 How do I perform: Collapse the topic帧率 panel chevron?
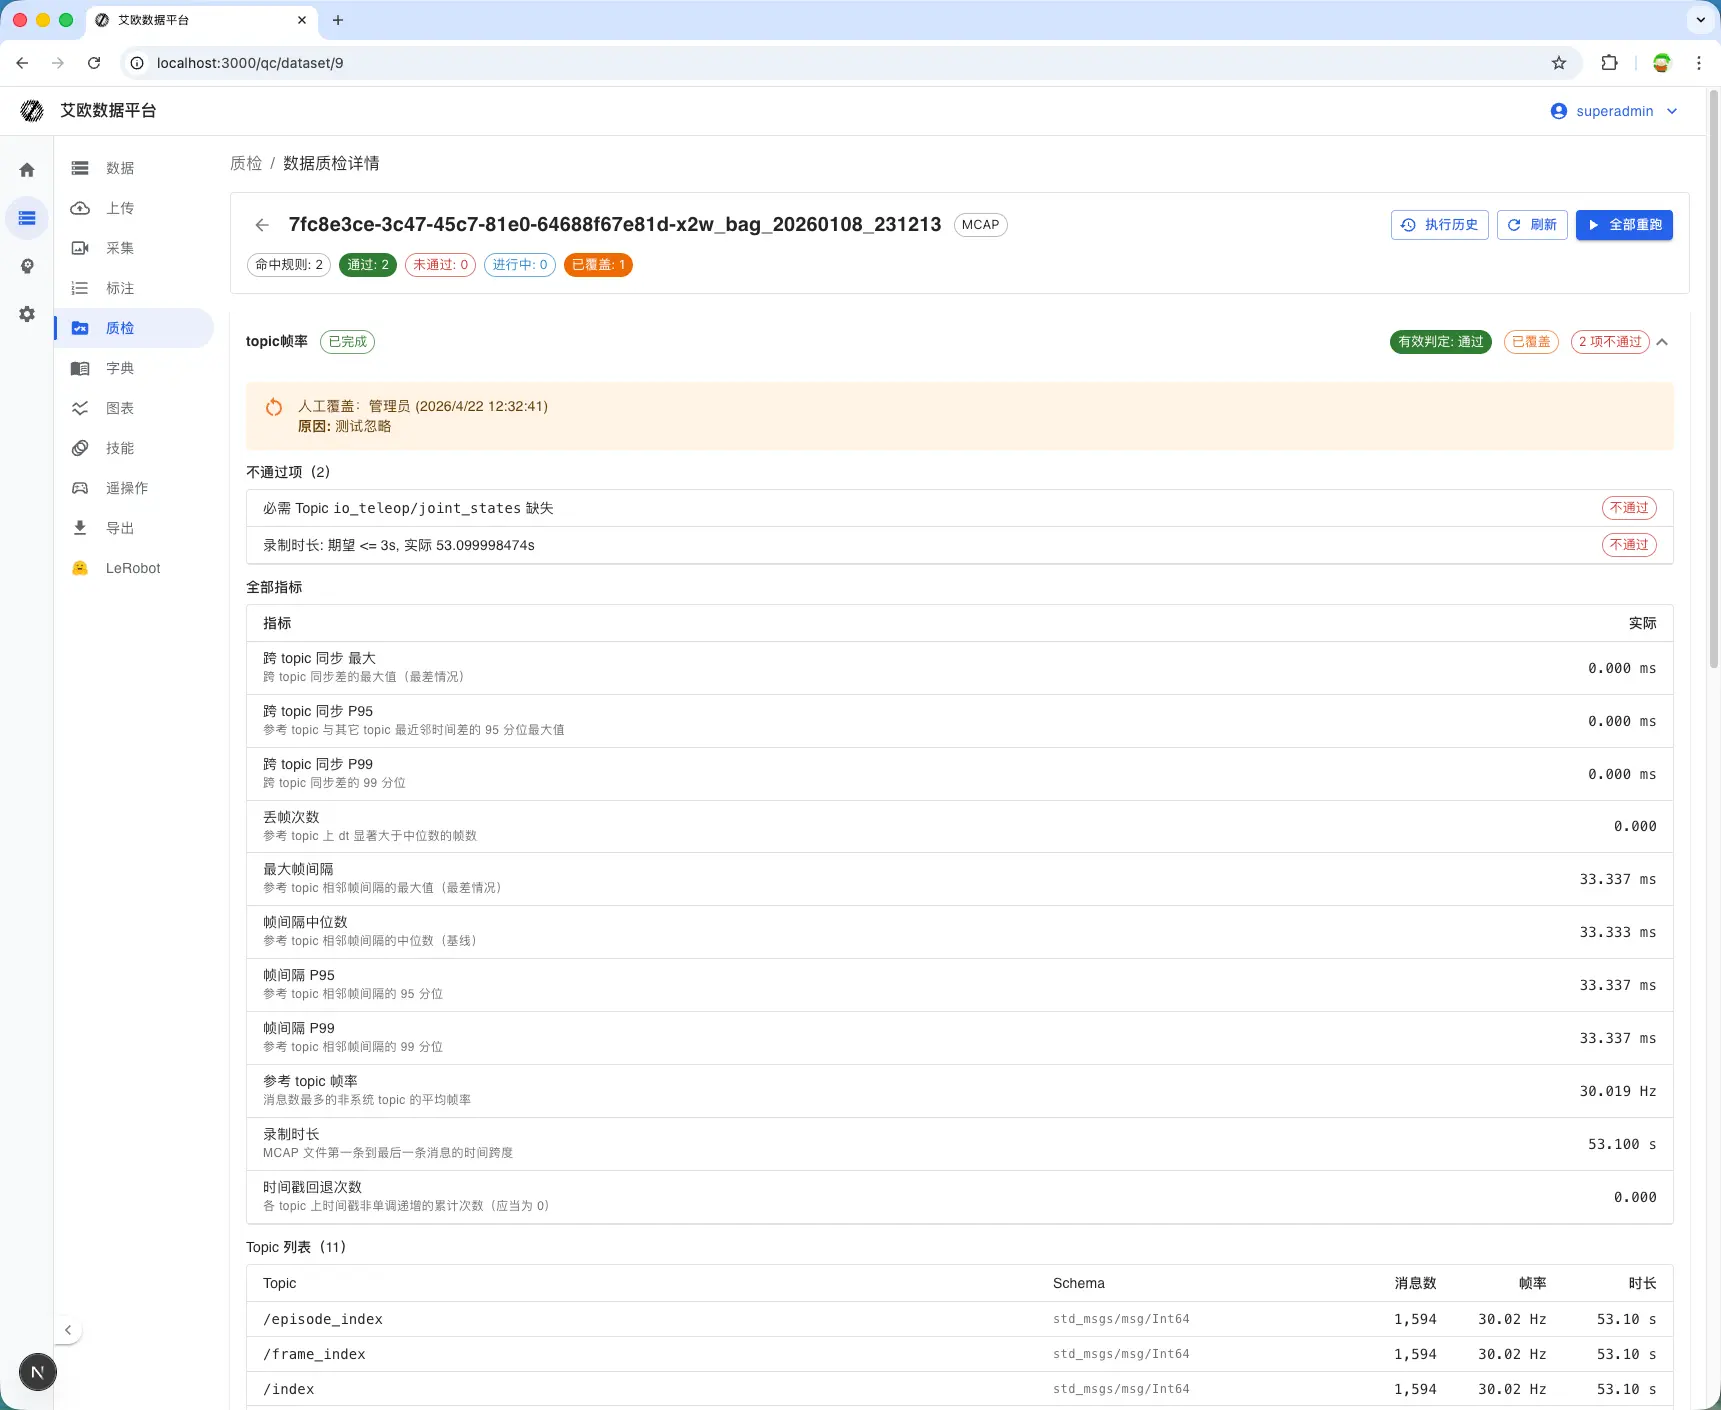coord(1662,341)
